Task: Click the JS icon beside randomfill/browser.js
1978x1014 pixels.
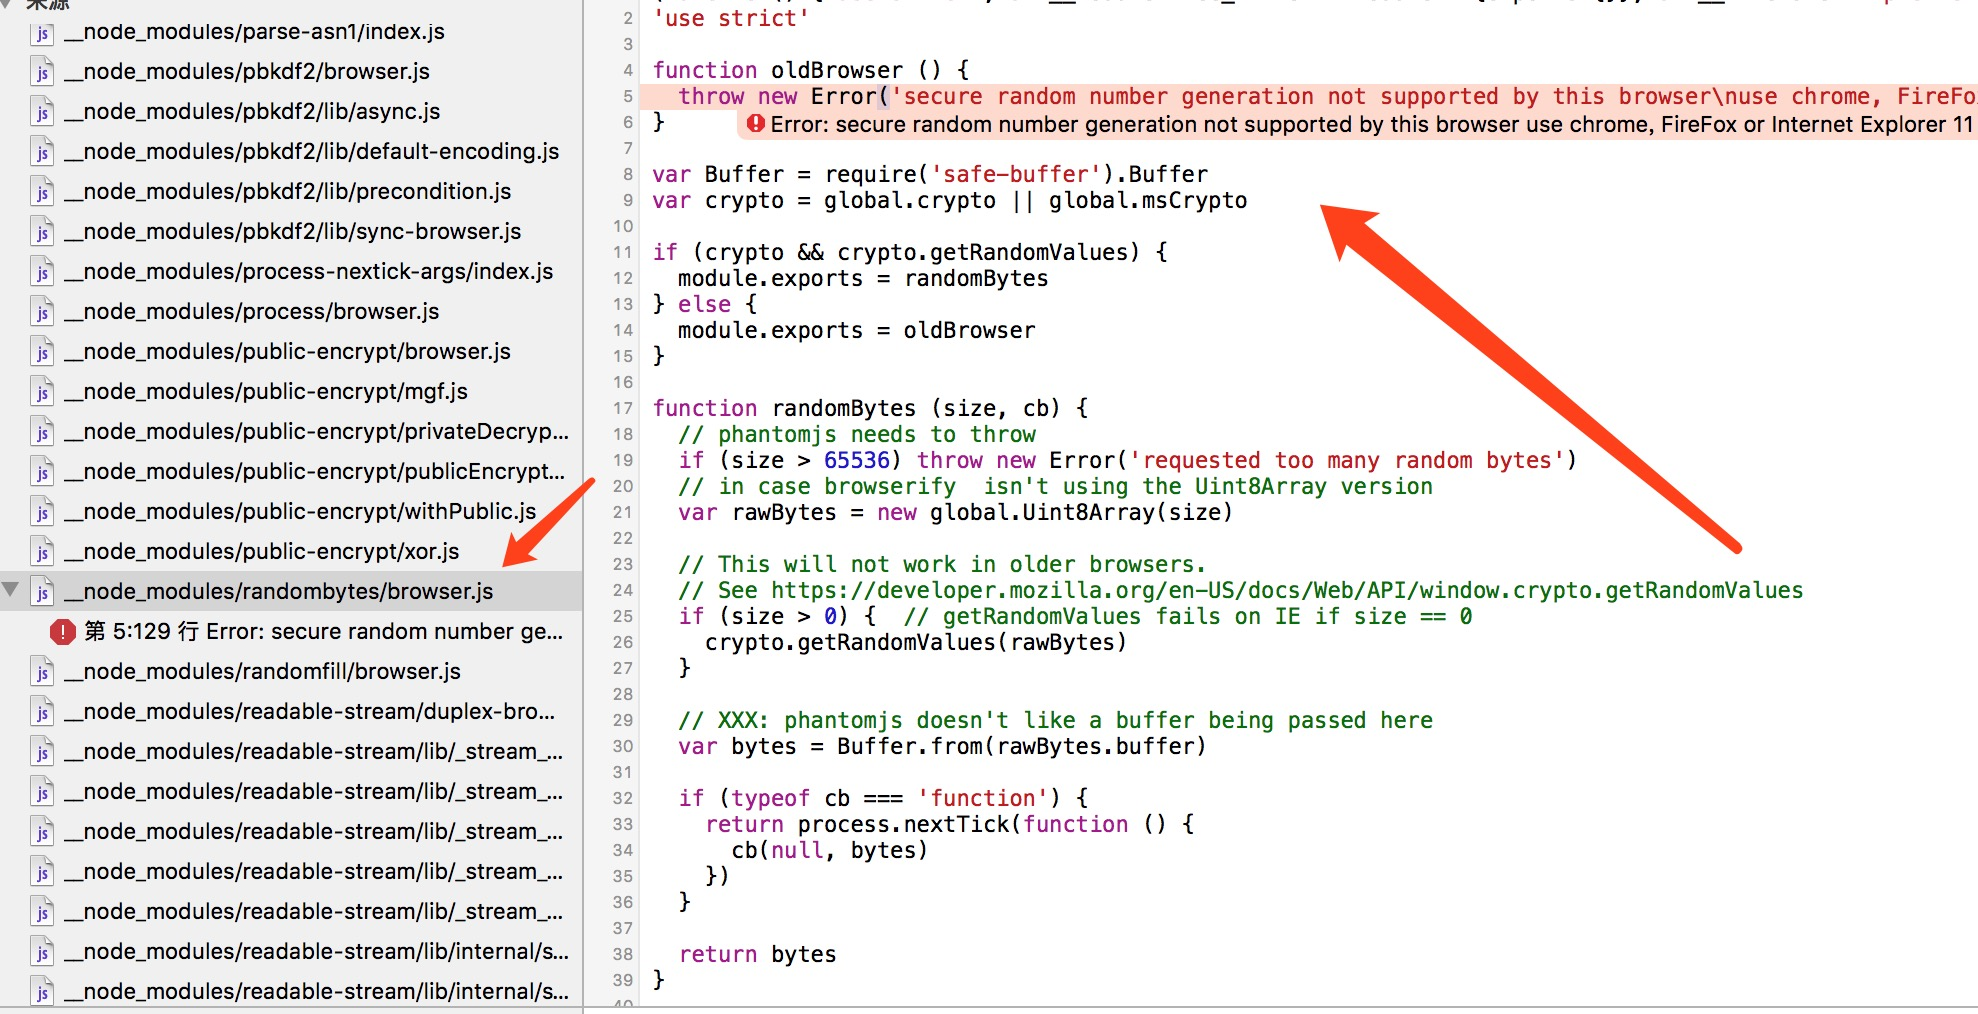Action: (42, 673)
